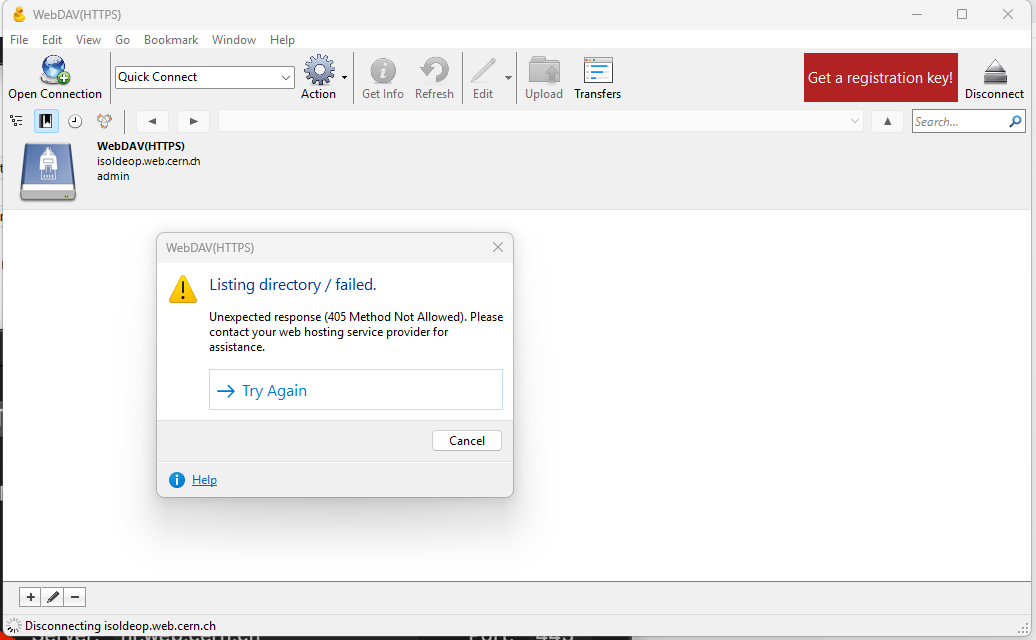Open the Action menu dropdown arrow

tap(345, 77)
